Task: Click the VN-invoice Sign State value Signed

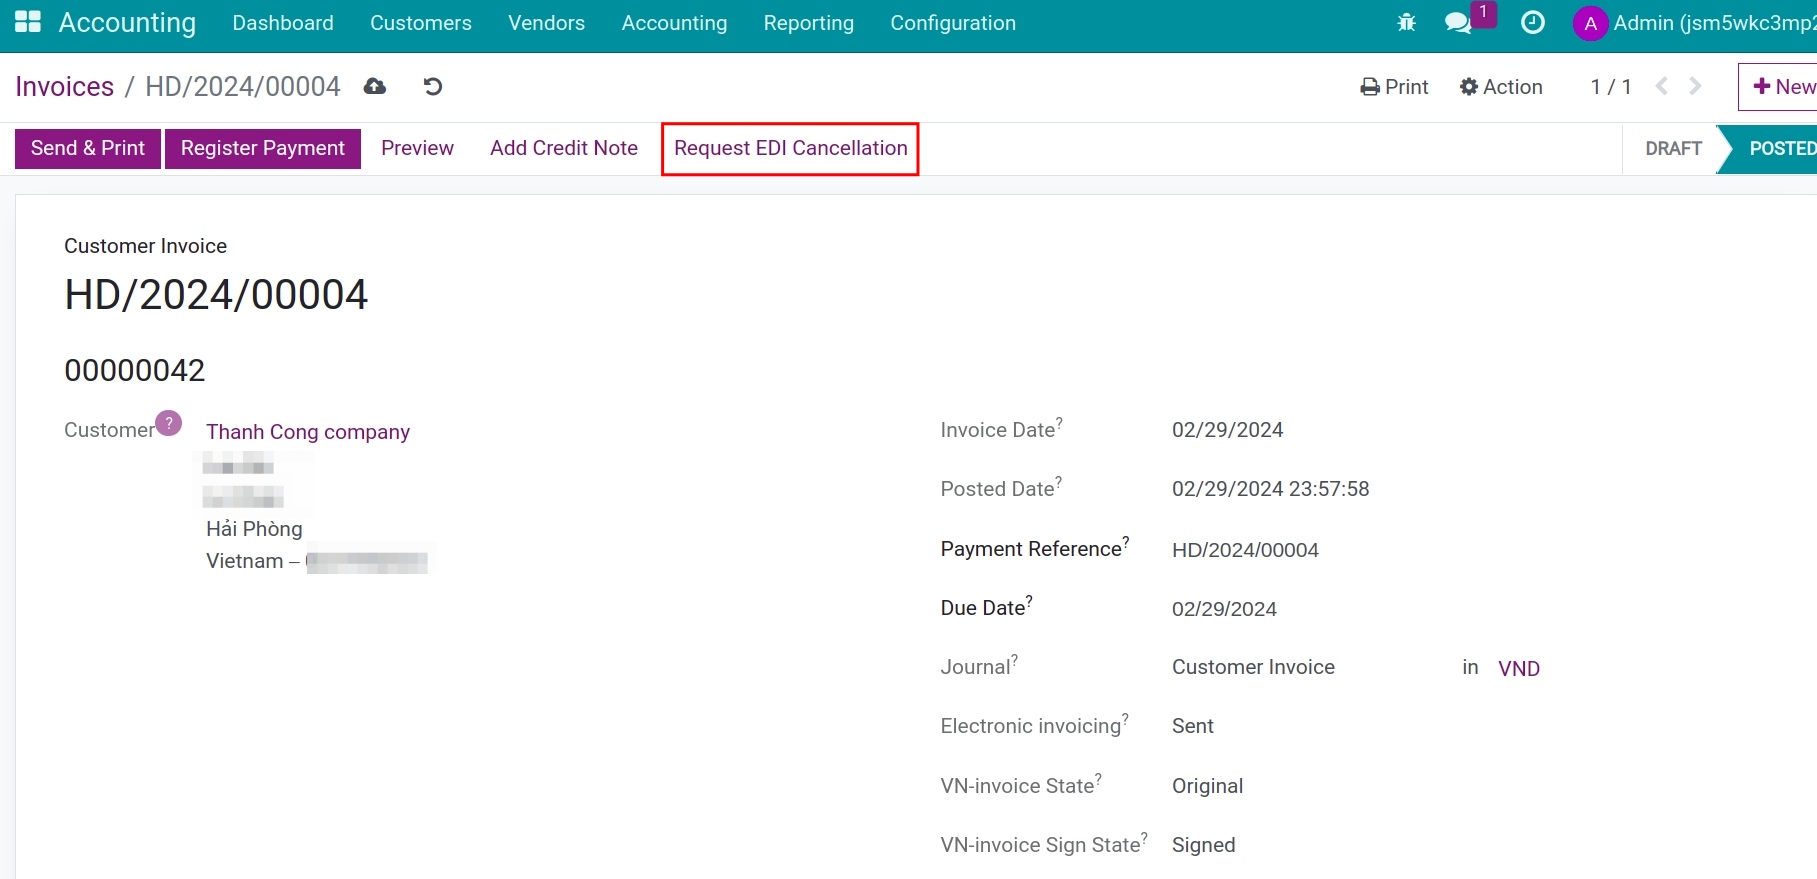Action: coord(1203,845)
